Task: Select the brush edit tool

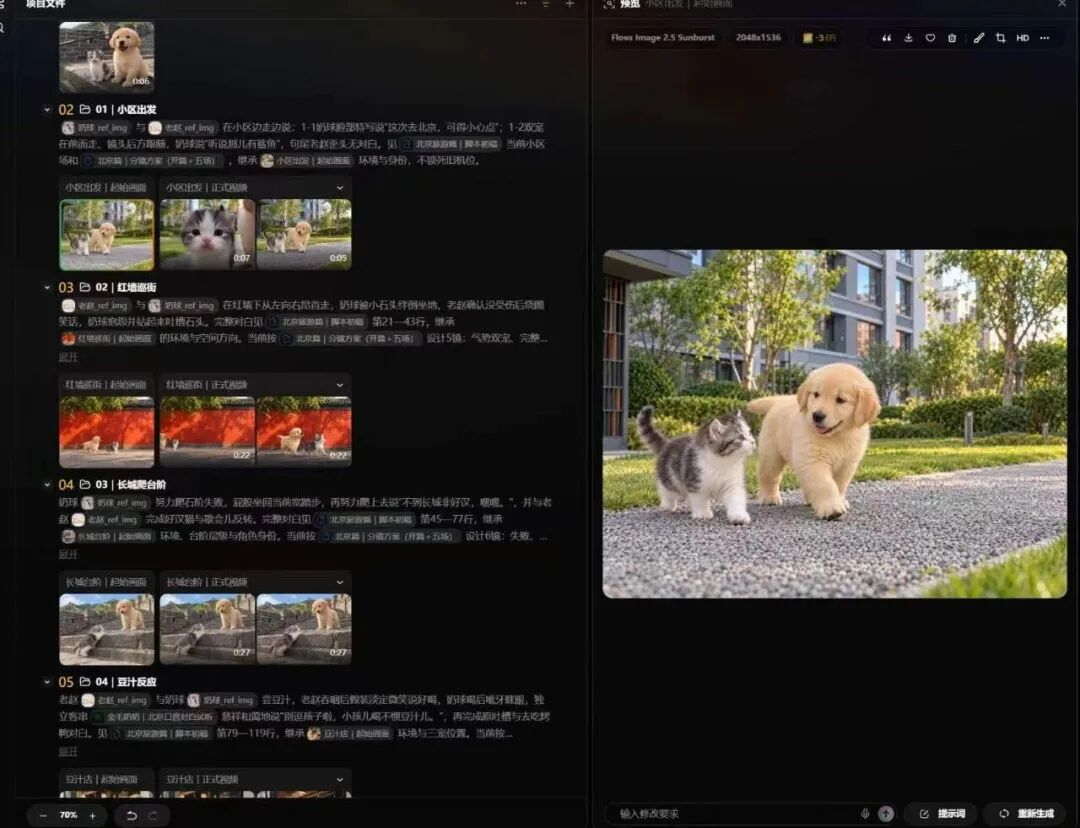Action: tap(979, 38)
